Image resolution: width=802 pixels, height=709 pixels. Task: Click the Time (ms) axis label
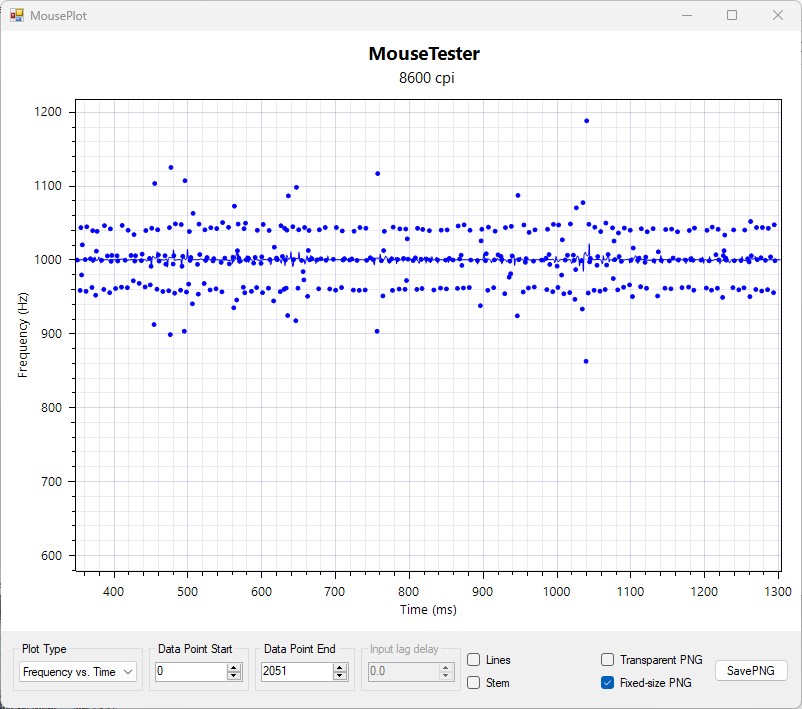pyautogui.click(x=428, y=609)
